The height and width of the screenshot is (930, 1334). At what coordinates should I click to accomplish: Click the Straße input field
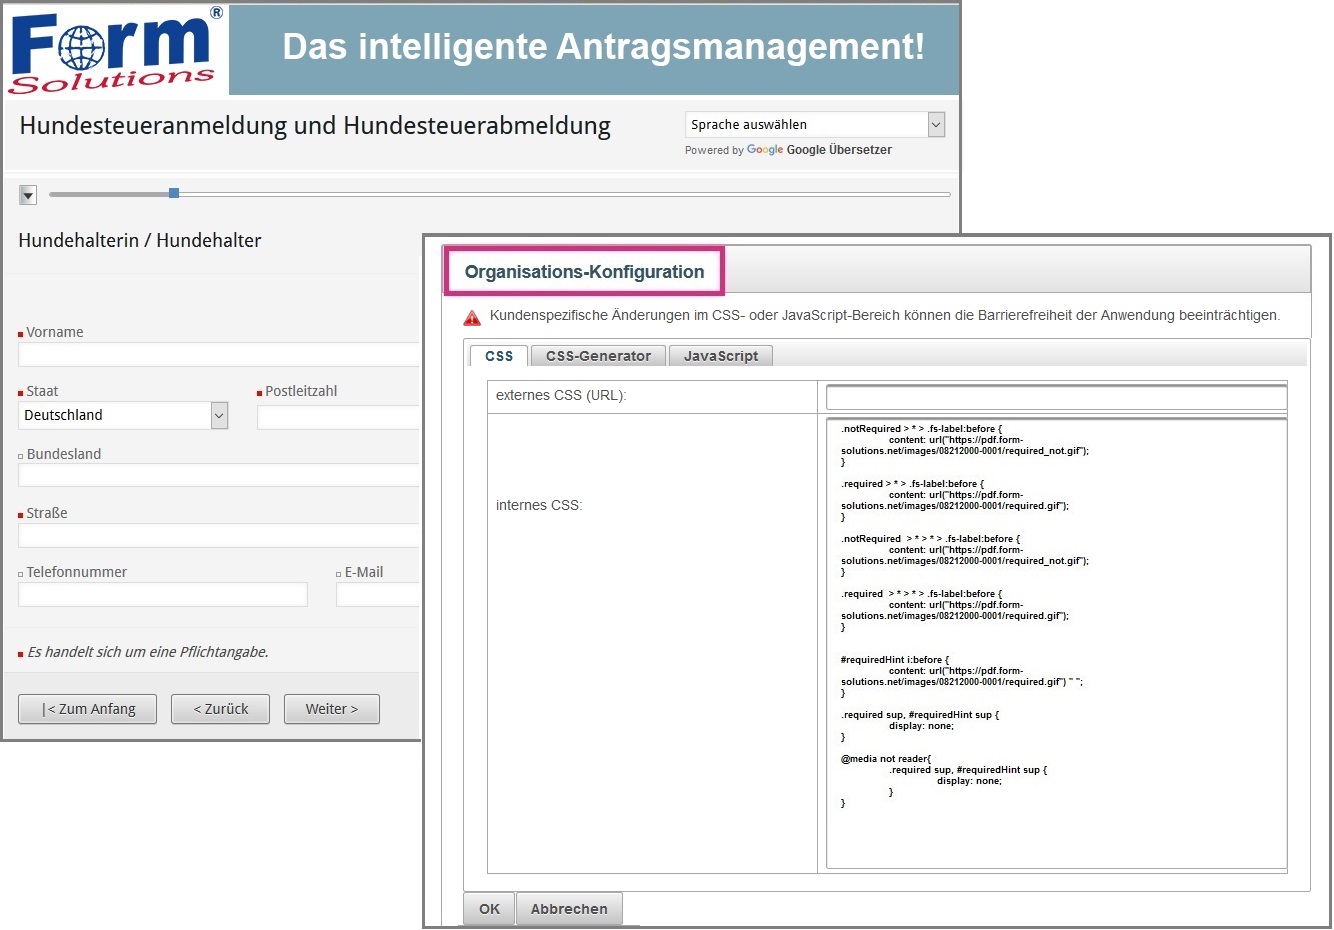pyautogui.click(x=218, y=536)
